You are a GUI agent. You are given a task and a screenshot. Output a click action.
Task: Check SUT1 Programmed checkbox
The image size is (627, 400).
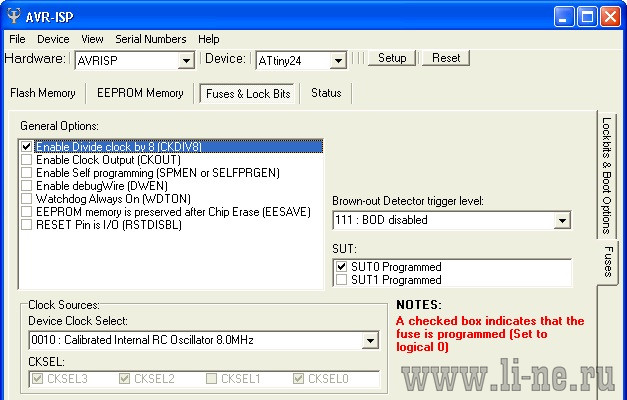(x=341, y=280)
